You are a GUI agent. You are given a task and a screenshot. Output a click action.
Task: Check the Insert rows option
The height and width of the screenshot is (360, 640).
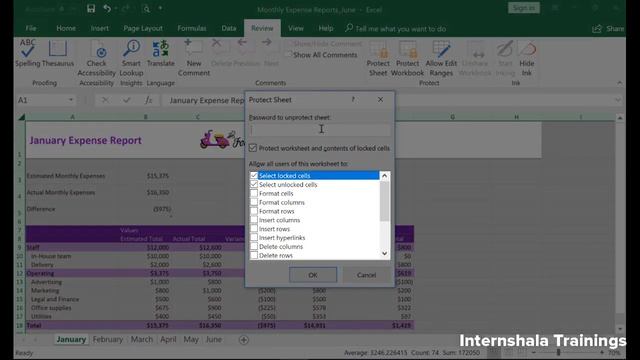(254, 229)
